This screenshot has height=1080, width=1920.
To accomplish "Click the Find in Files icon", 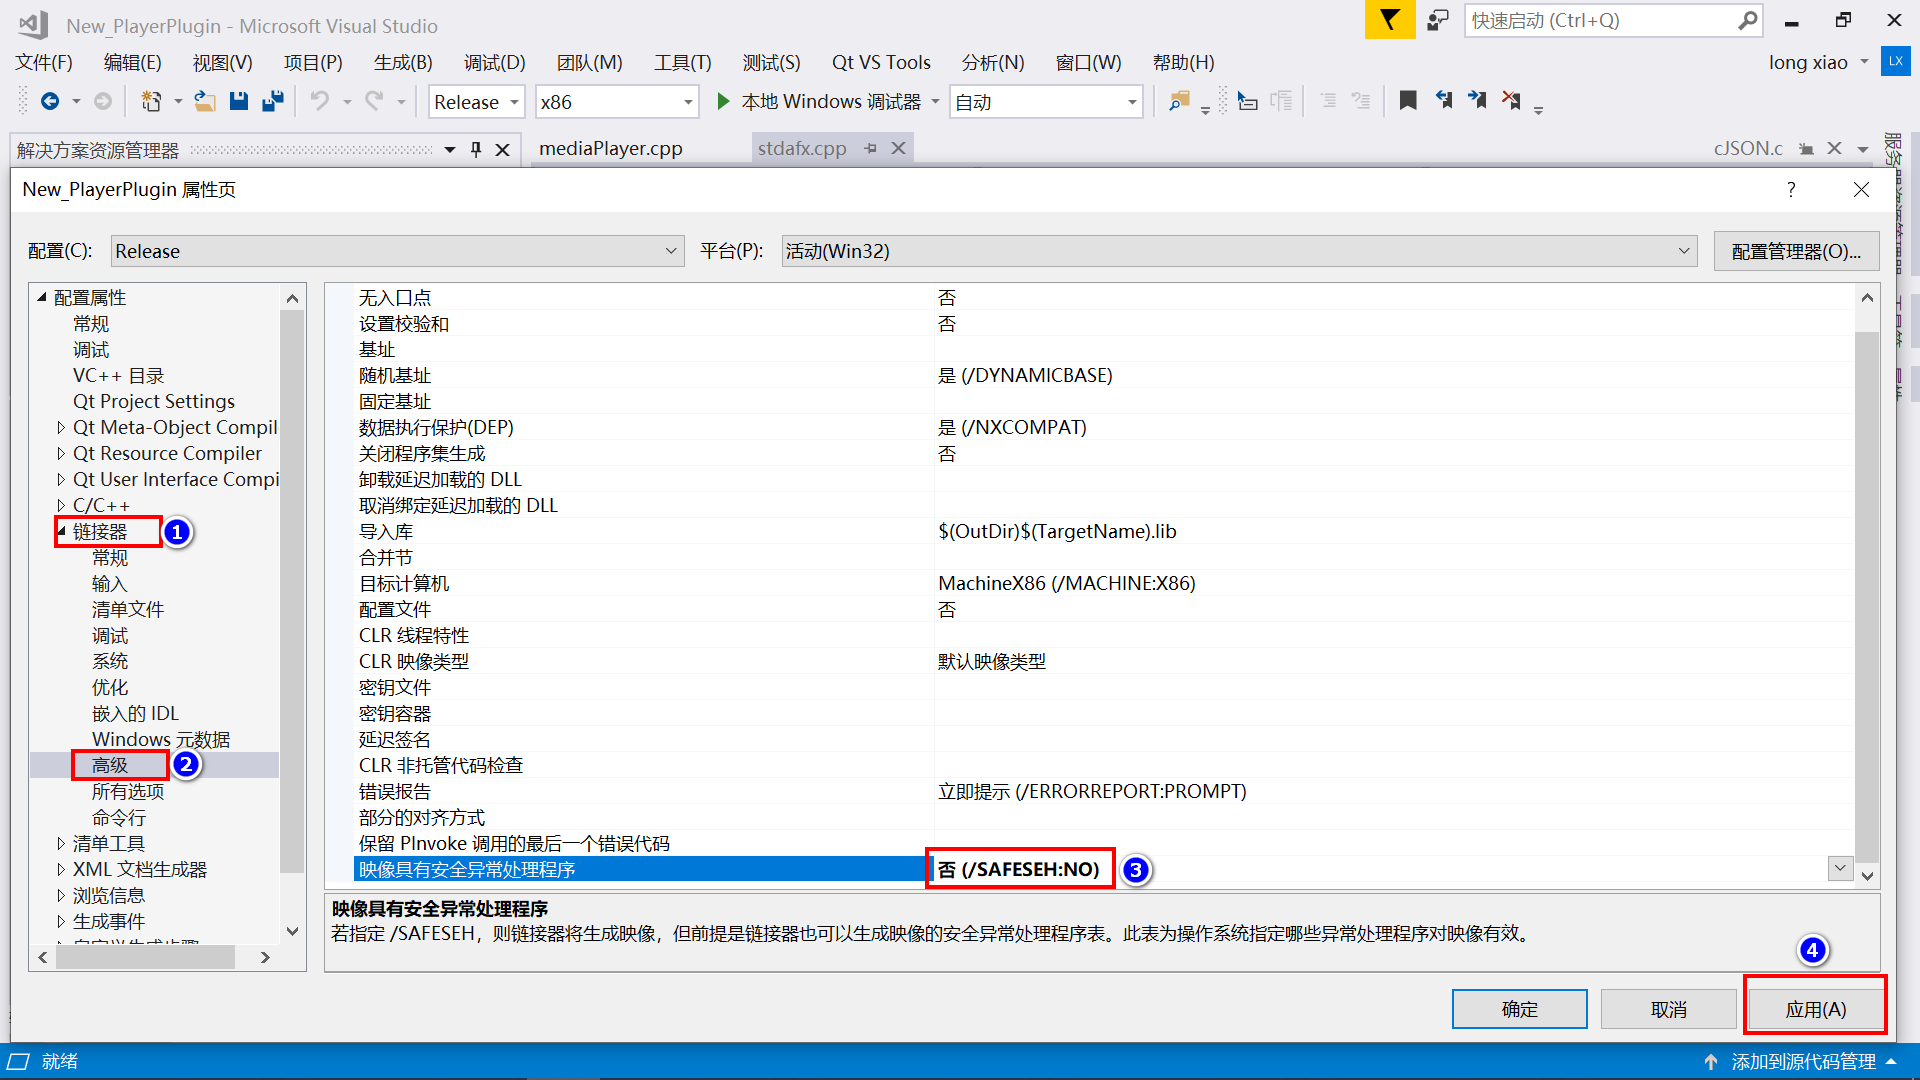I will click(1179, 101).
